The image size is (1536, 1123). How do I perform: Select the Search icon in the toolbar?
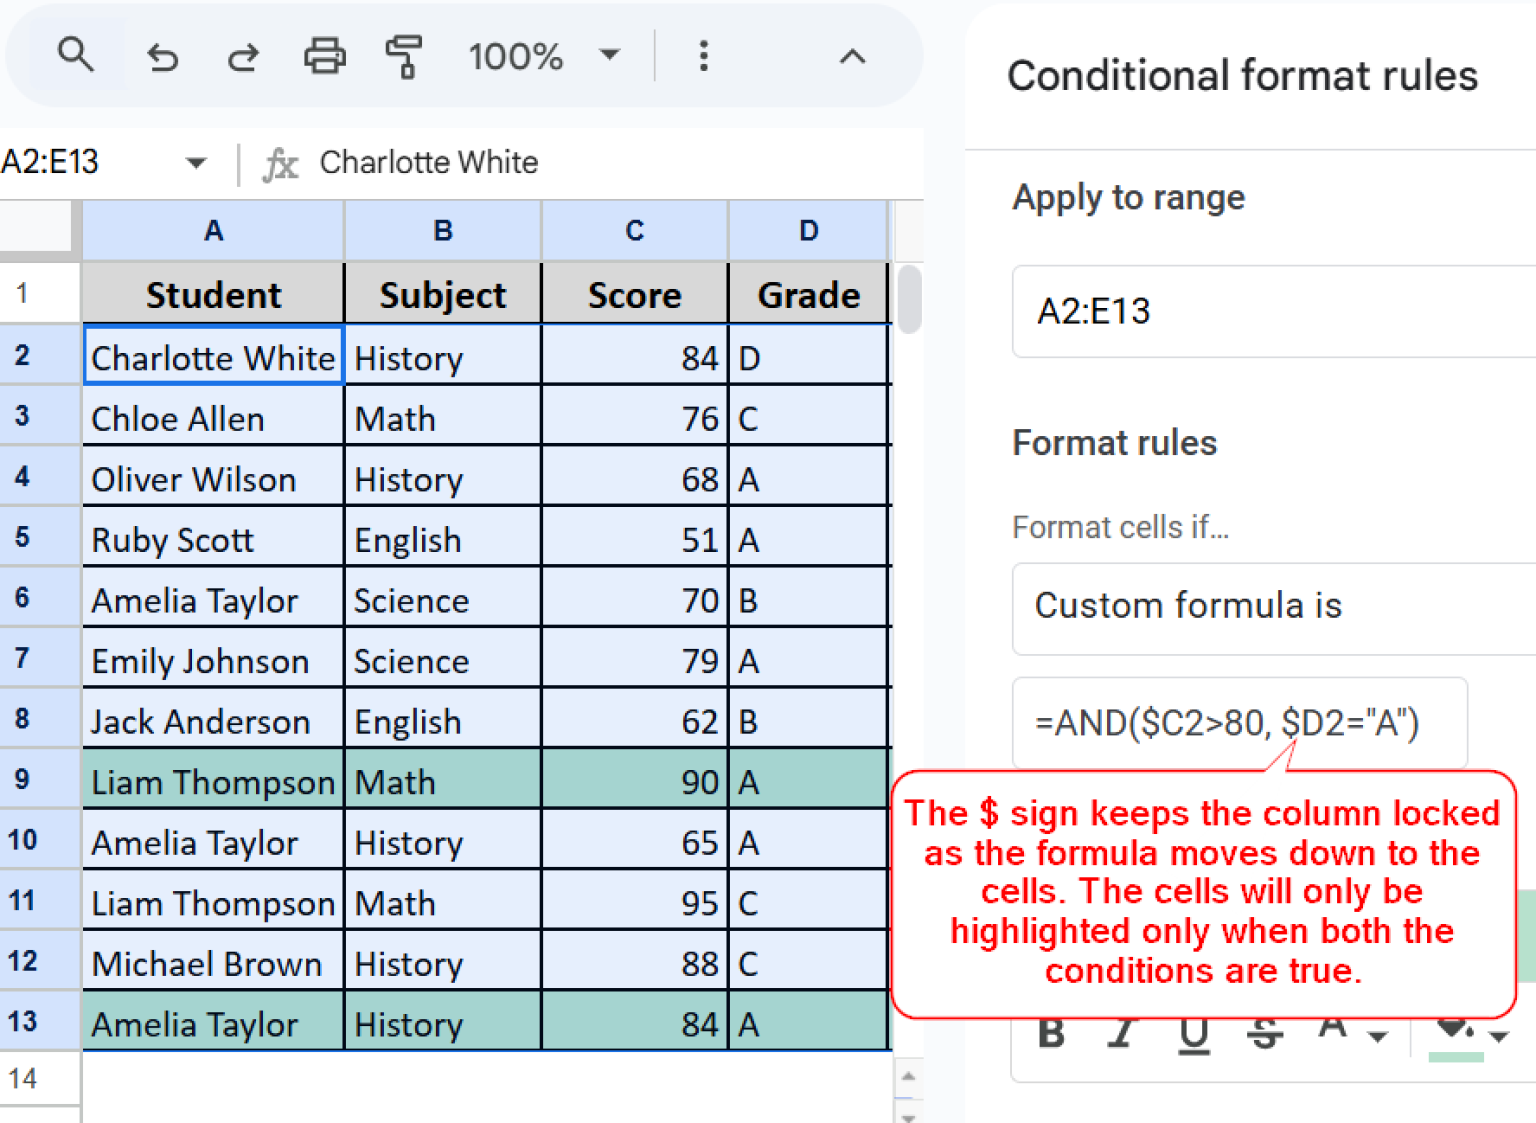pos(76,56)
